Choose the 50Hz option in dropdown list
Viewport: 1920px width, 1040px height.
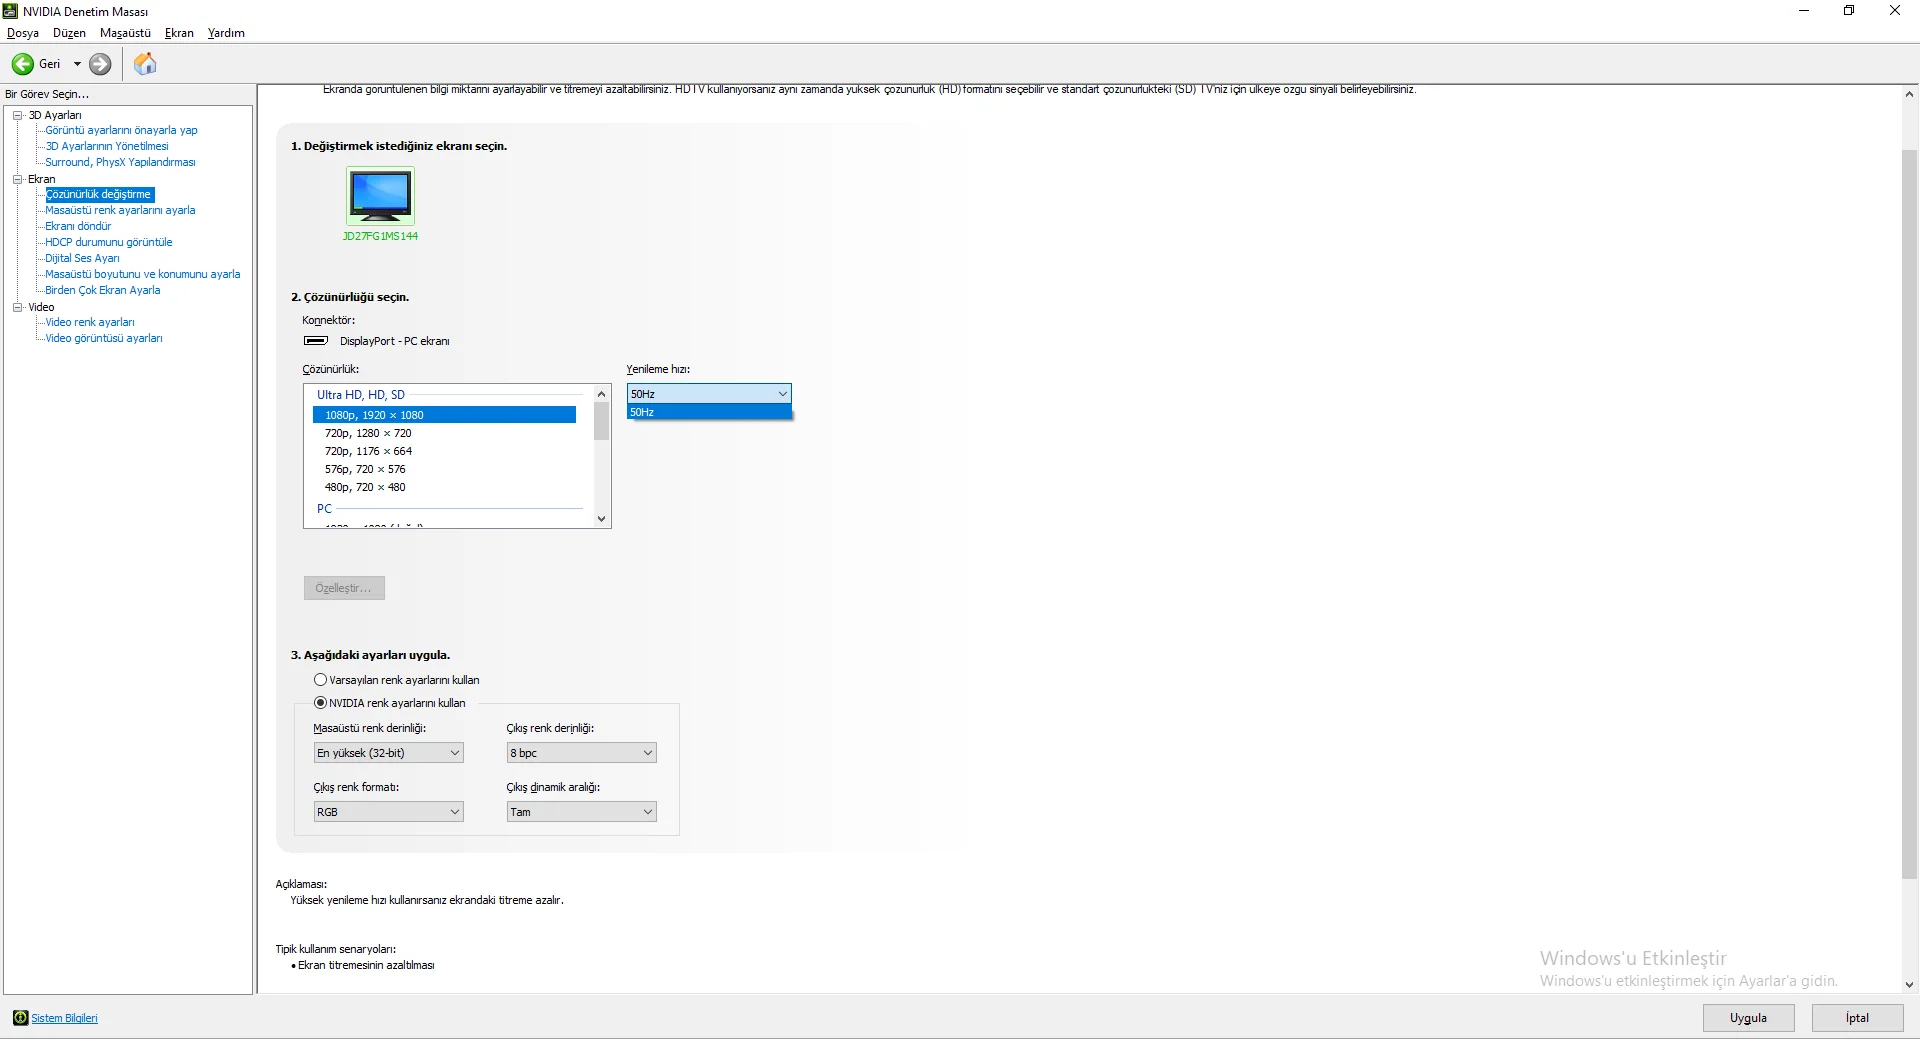pyautogui.click(x=709, y=412)
